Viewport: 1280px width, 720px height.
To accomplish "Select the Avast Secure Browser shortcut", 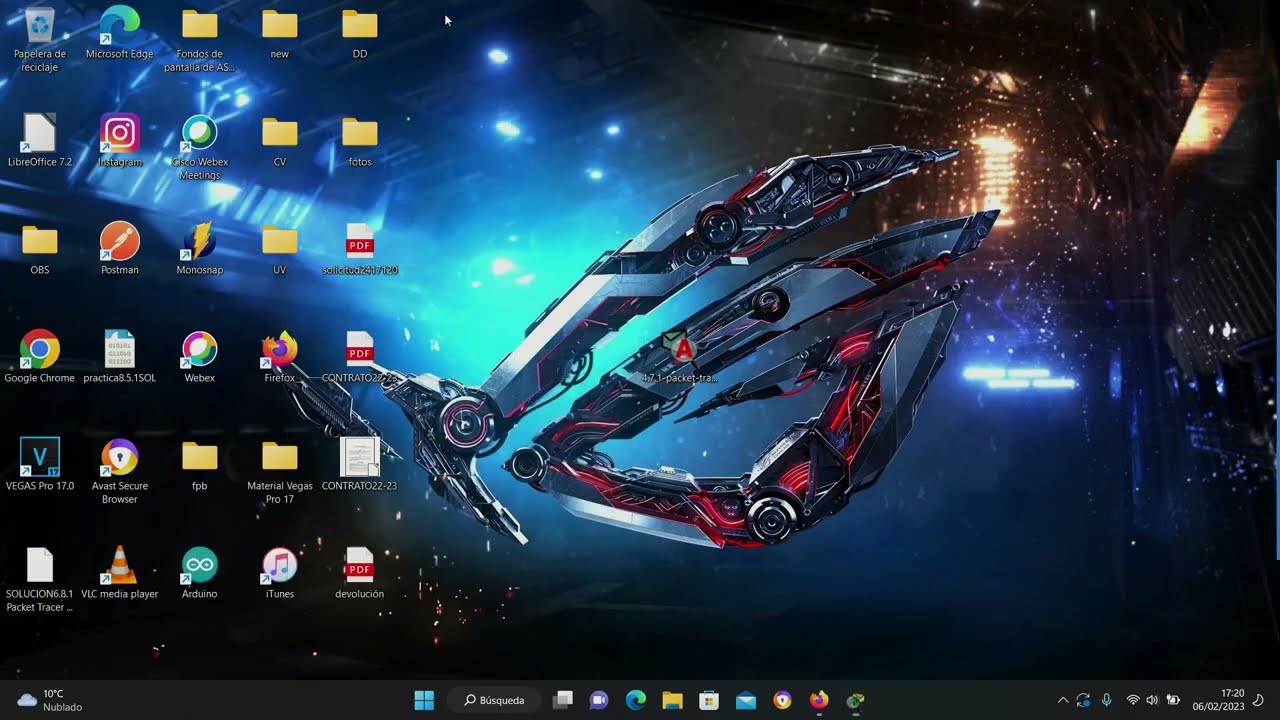I will click(x=120, y=471).
